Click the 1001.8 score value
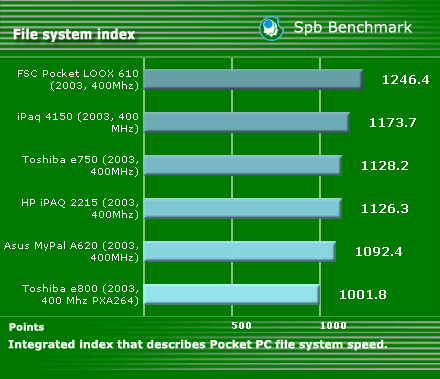Viewport: 440px width, 379px height. click(363, 295)
